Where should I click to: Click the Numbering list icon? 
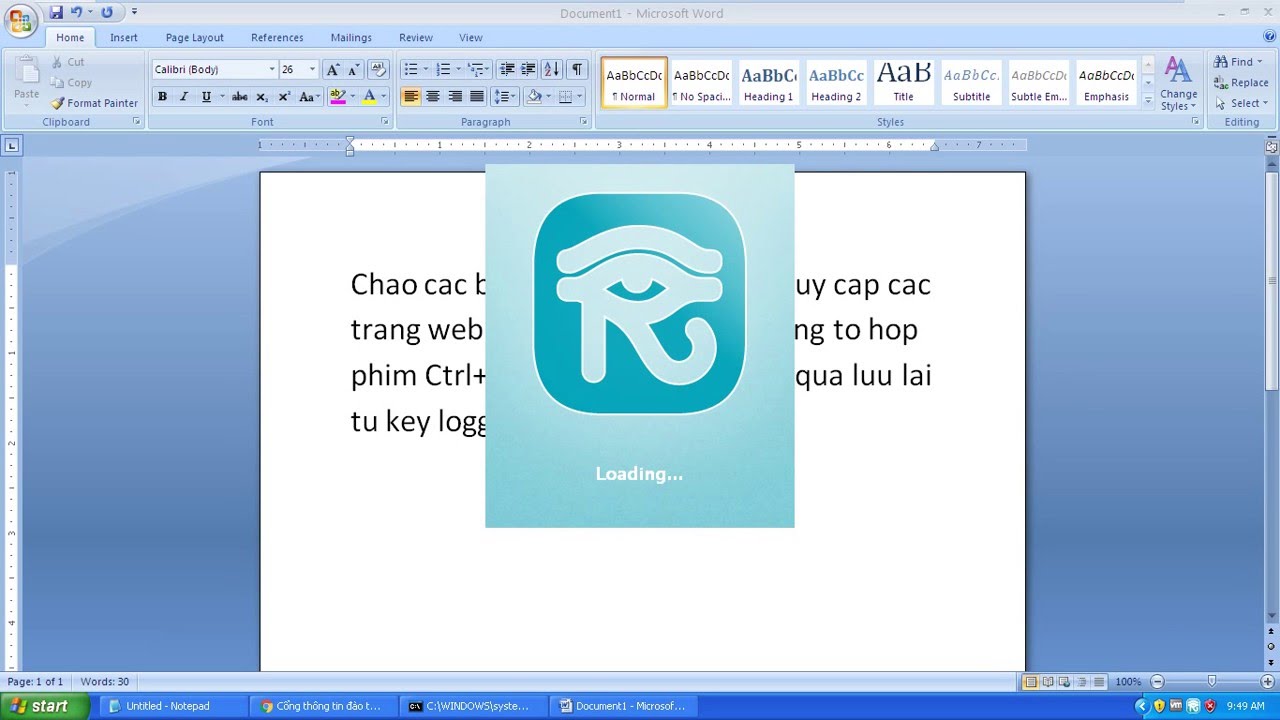pyautogui.click(x=443, y=70)
